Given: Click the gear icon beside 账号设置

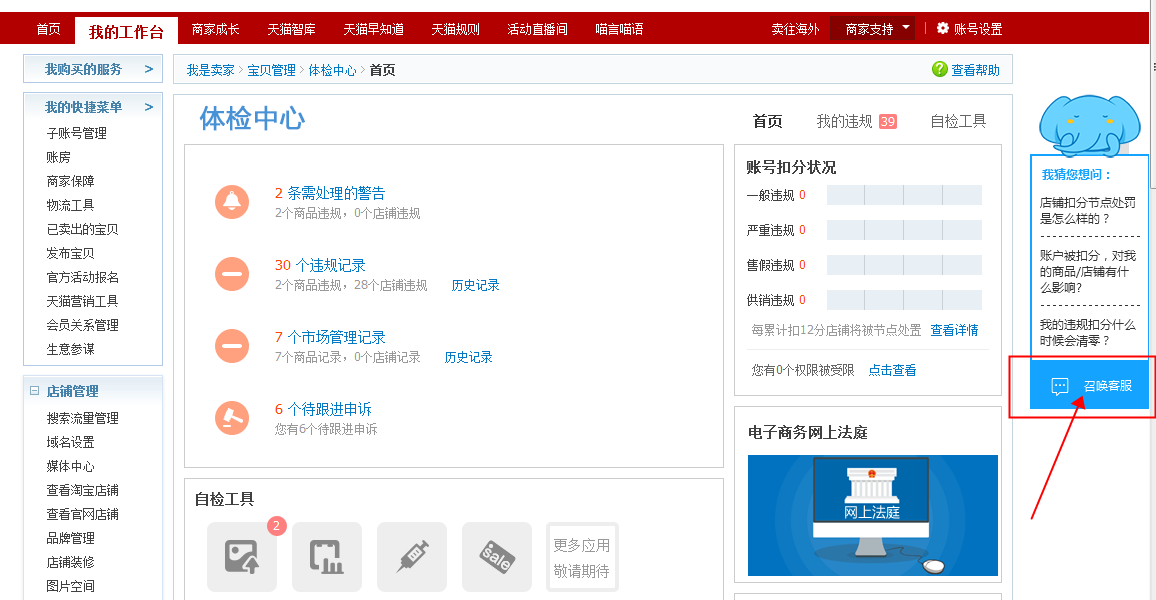Looking at the screenshot, I should point(942,28).
